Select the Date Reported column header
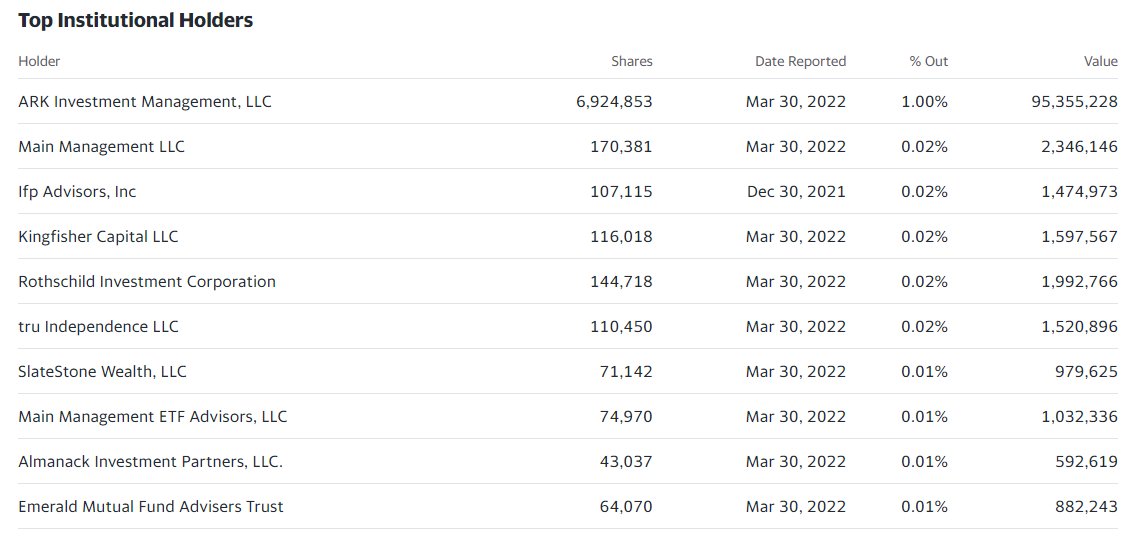 click(x=801, y=62)
